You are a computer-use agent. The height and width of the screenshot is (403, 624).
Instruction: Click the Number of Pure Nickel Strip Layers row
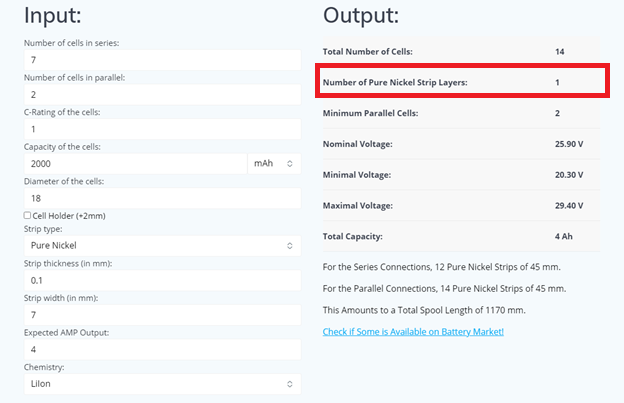tap(461, 81)
